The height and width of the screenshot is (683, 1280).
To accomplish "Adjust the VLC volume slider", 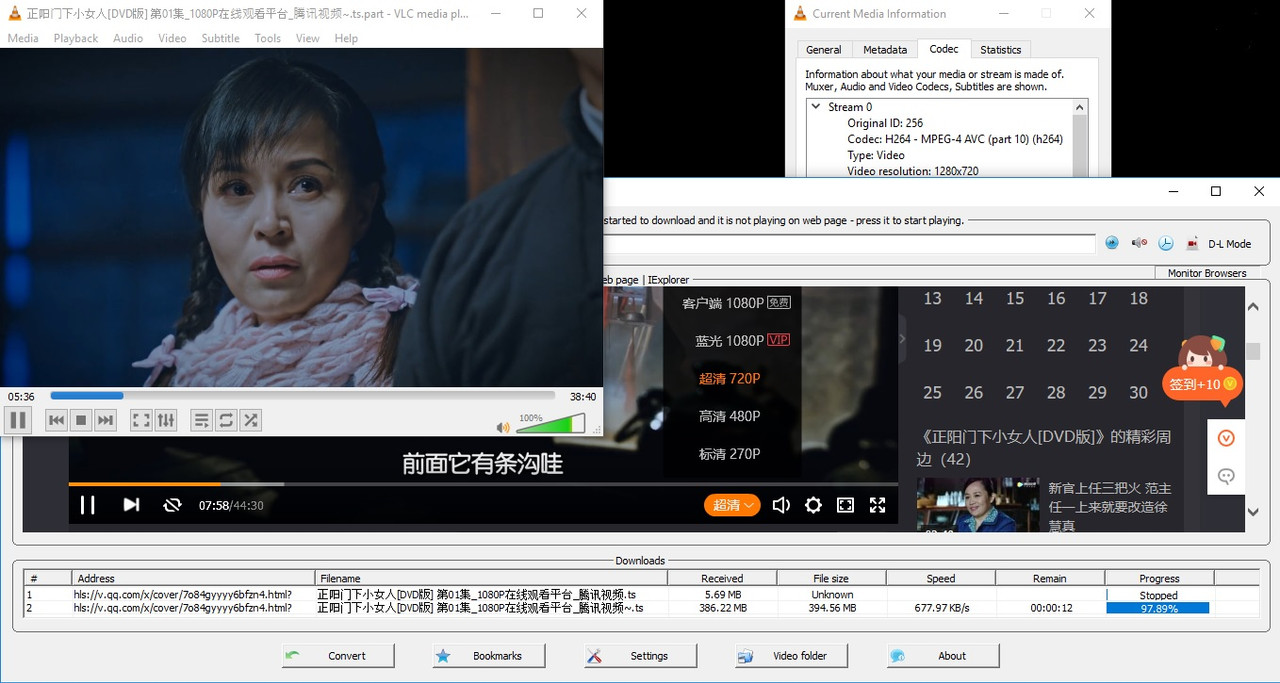I will click(550, 424).
